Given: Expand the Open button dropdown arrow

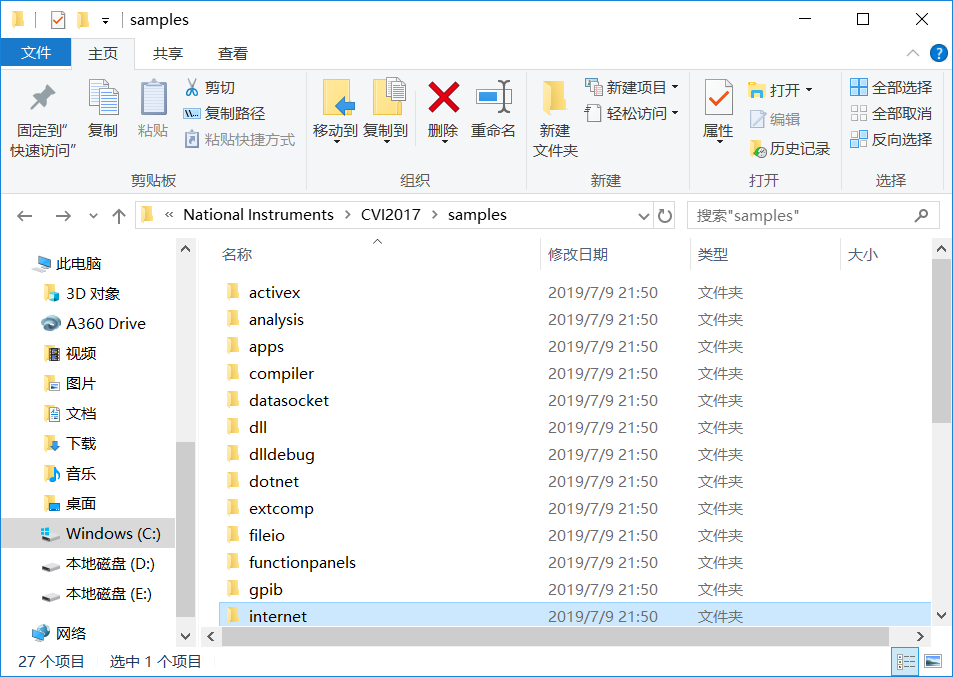Looking at the screenshot, I should (x=809, y=90).
